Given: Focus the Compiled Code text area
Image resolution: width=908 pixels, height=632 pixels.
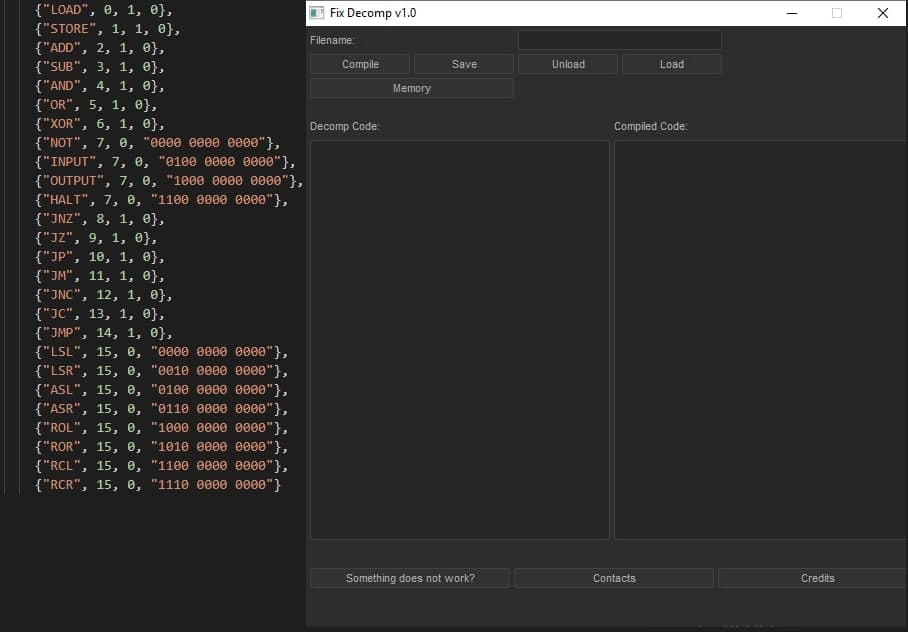Looking at the screenshot, I should click(760, 339).
